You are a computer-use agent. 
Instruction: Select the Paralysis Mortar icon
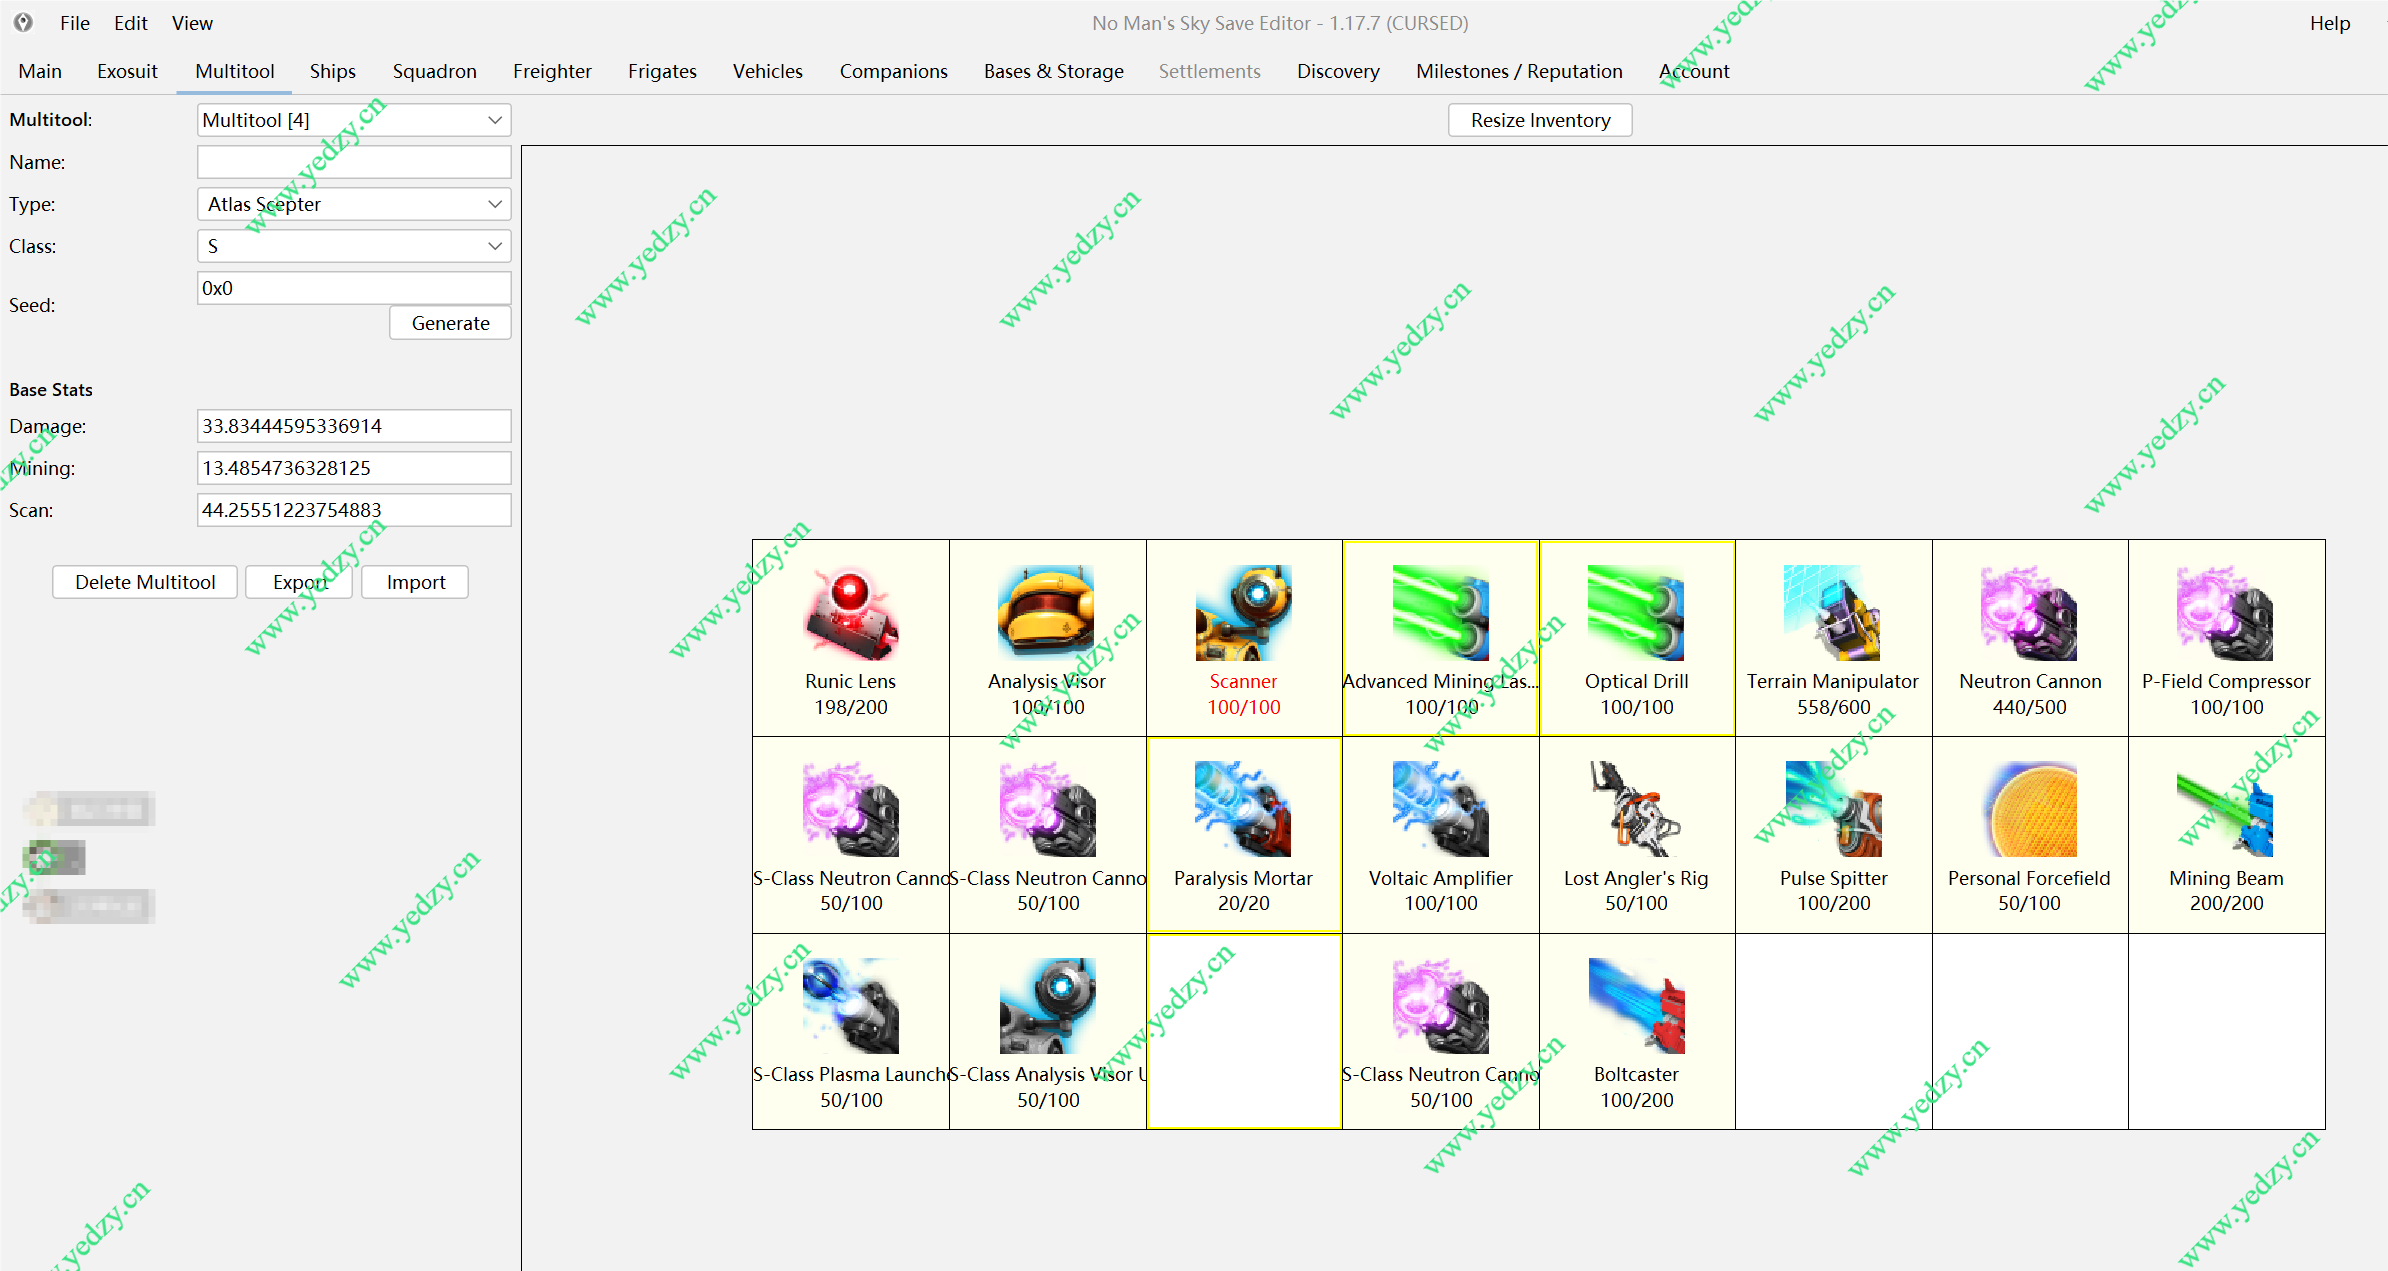1243,809
